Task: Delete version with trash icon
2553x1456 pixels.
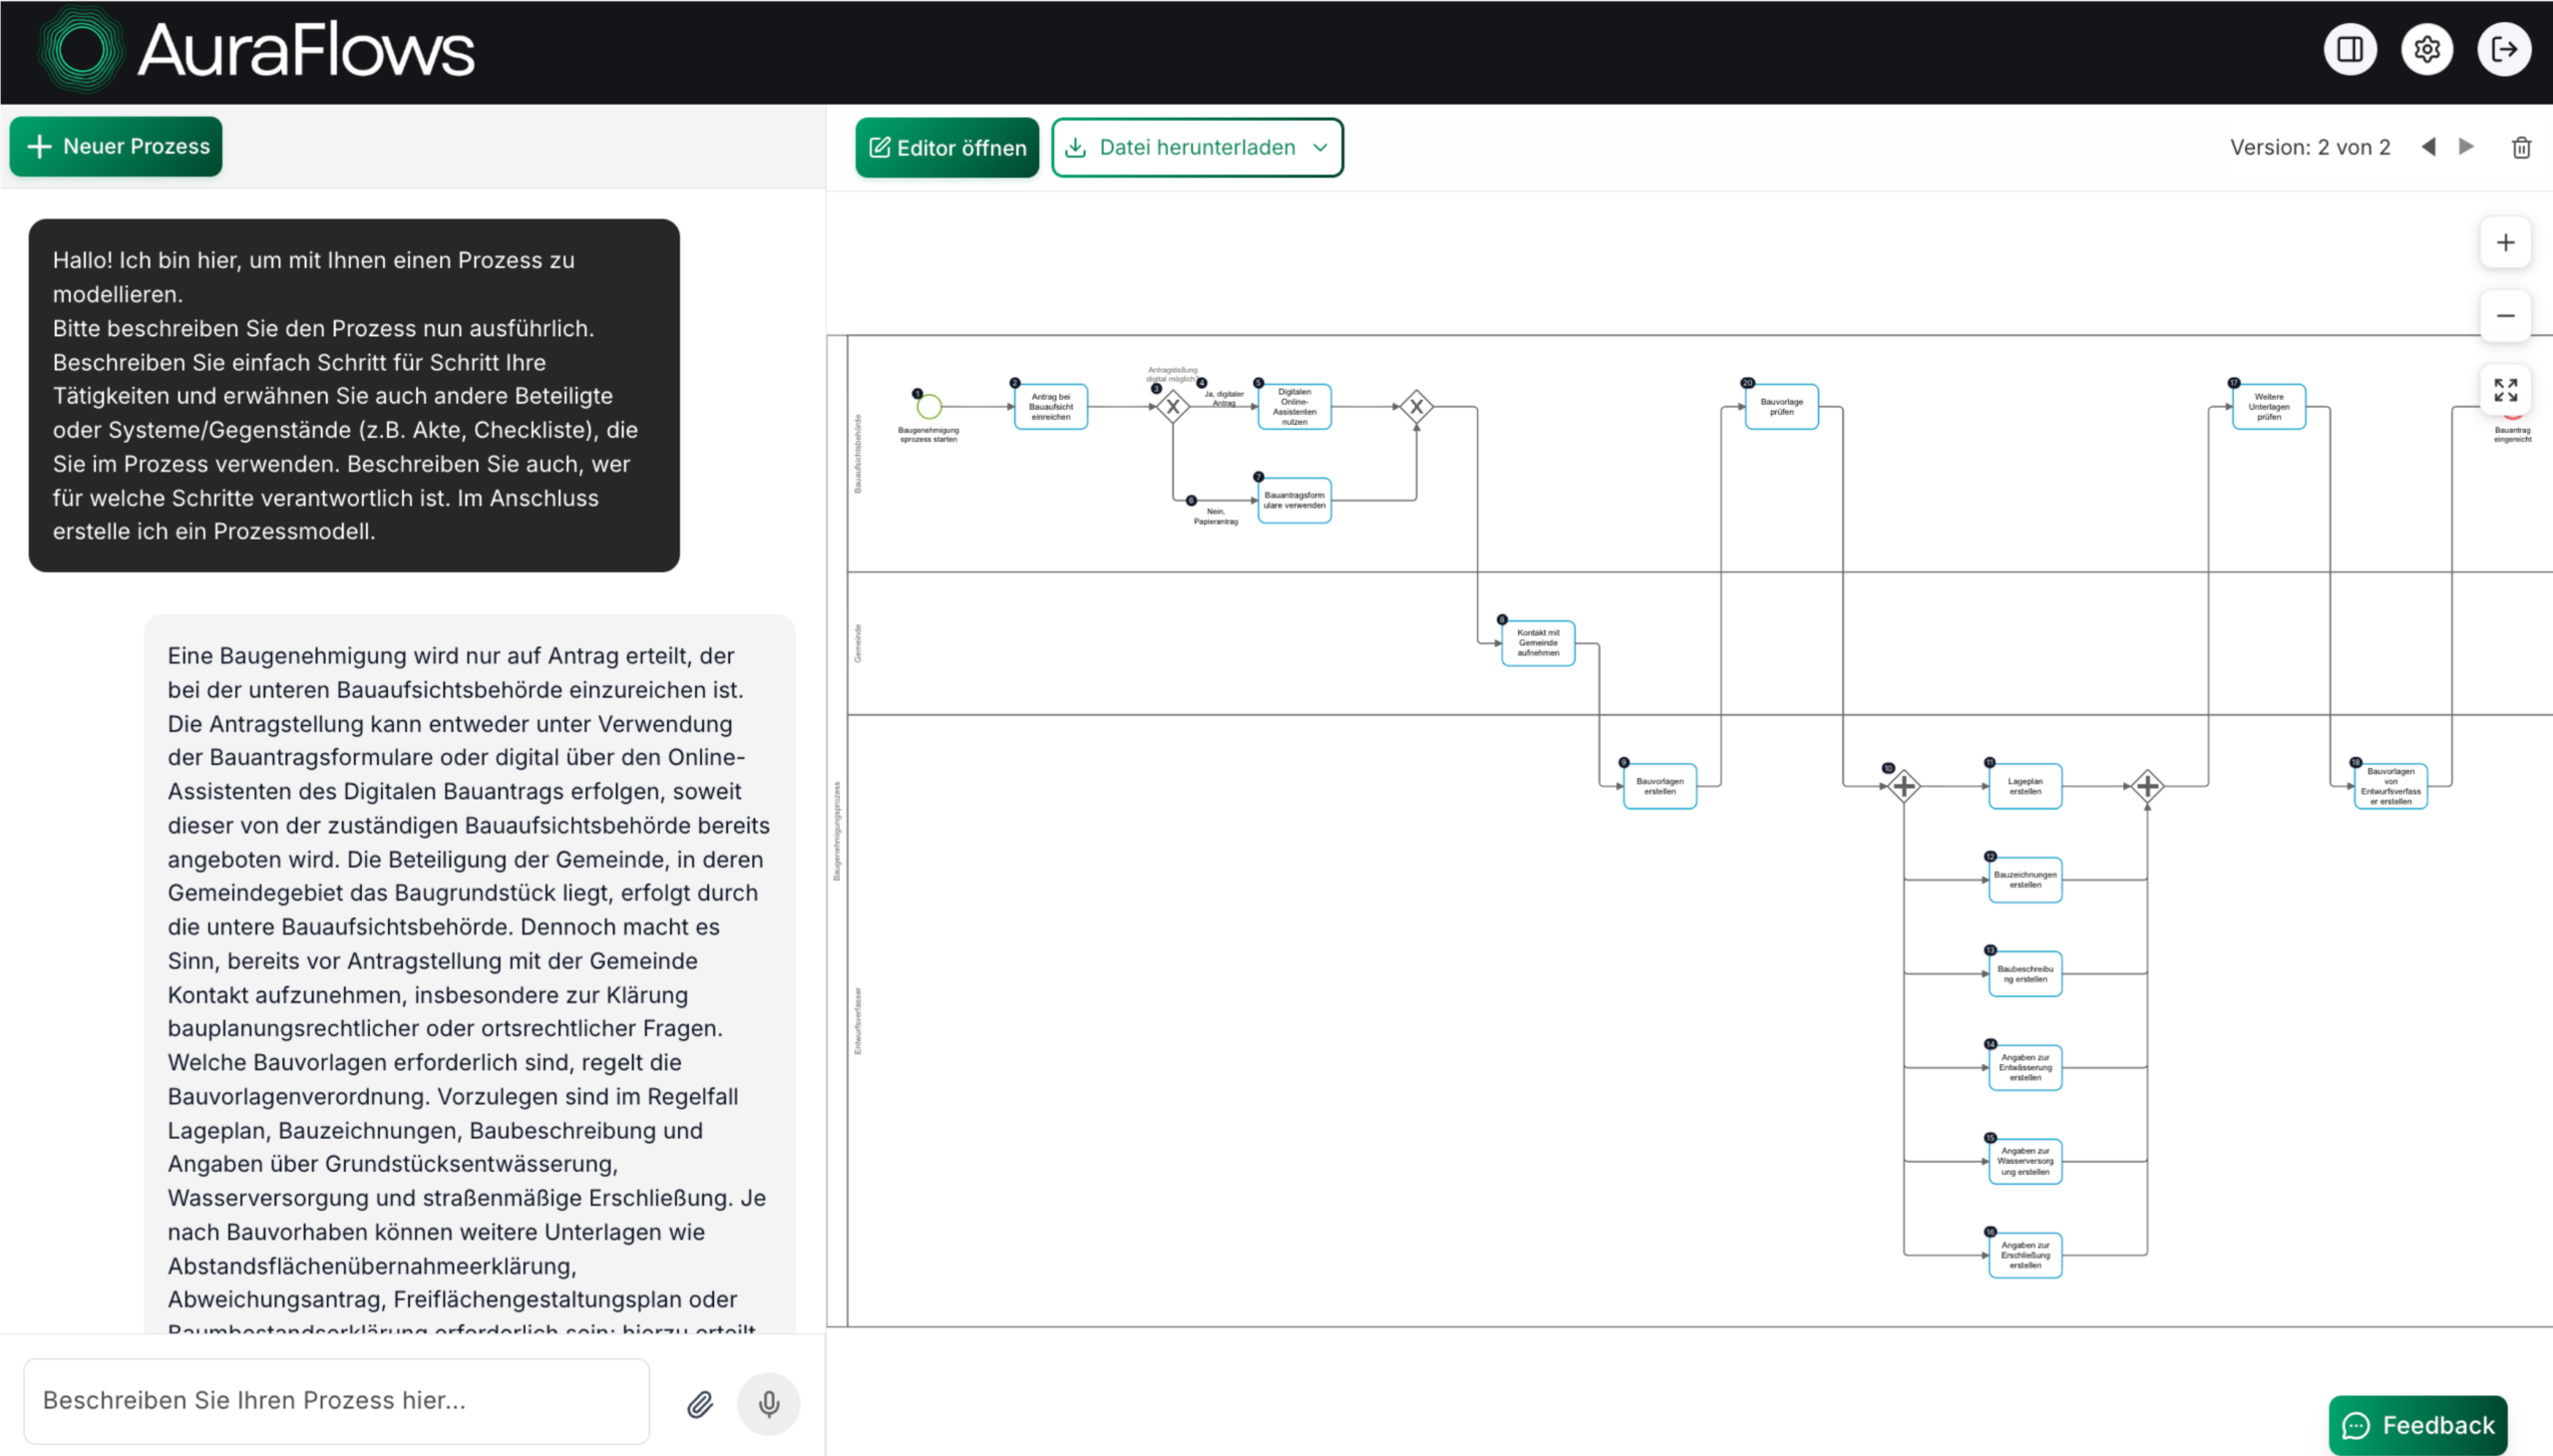Action: 2521,148
